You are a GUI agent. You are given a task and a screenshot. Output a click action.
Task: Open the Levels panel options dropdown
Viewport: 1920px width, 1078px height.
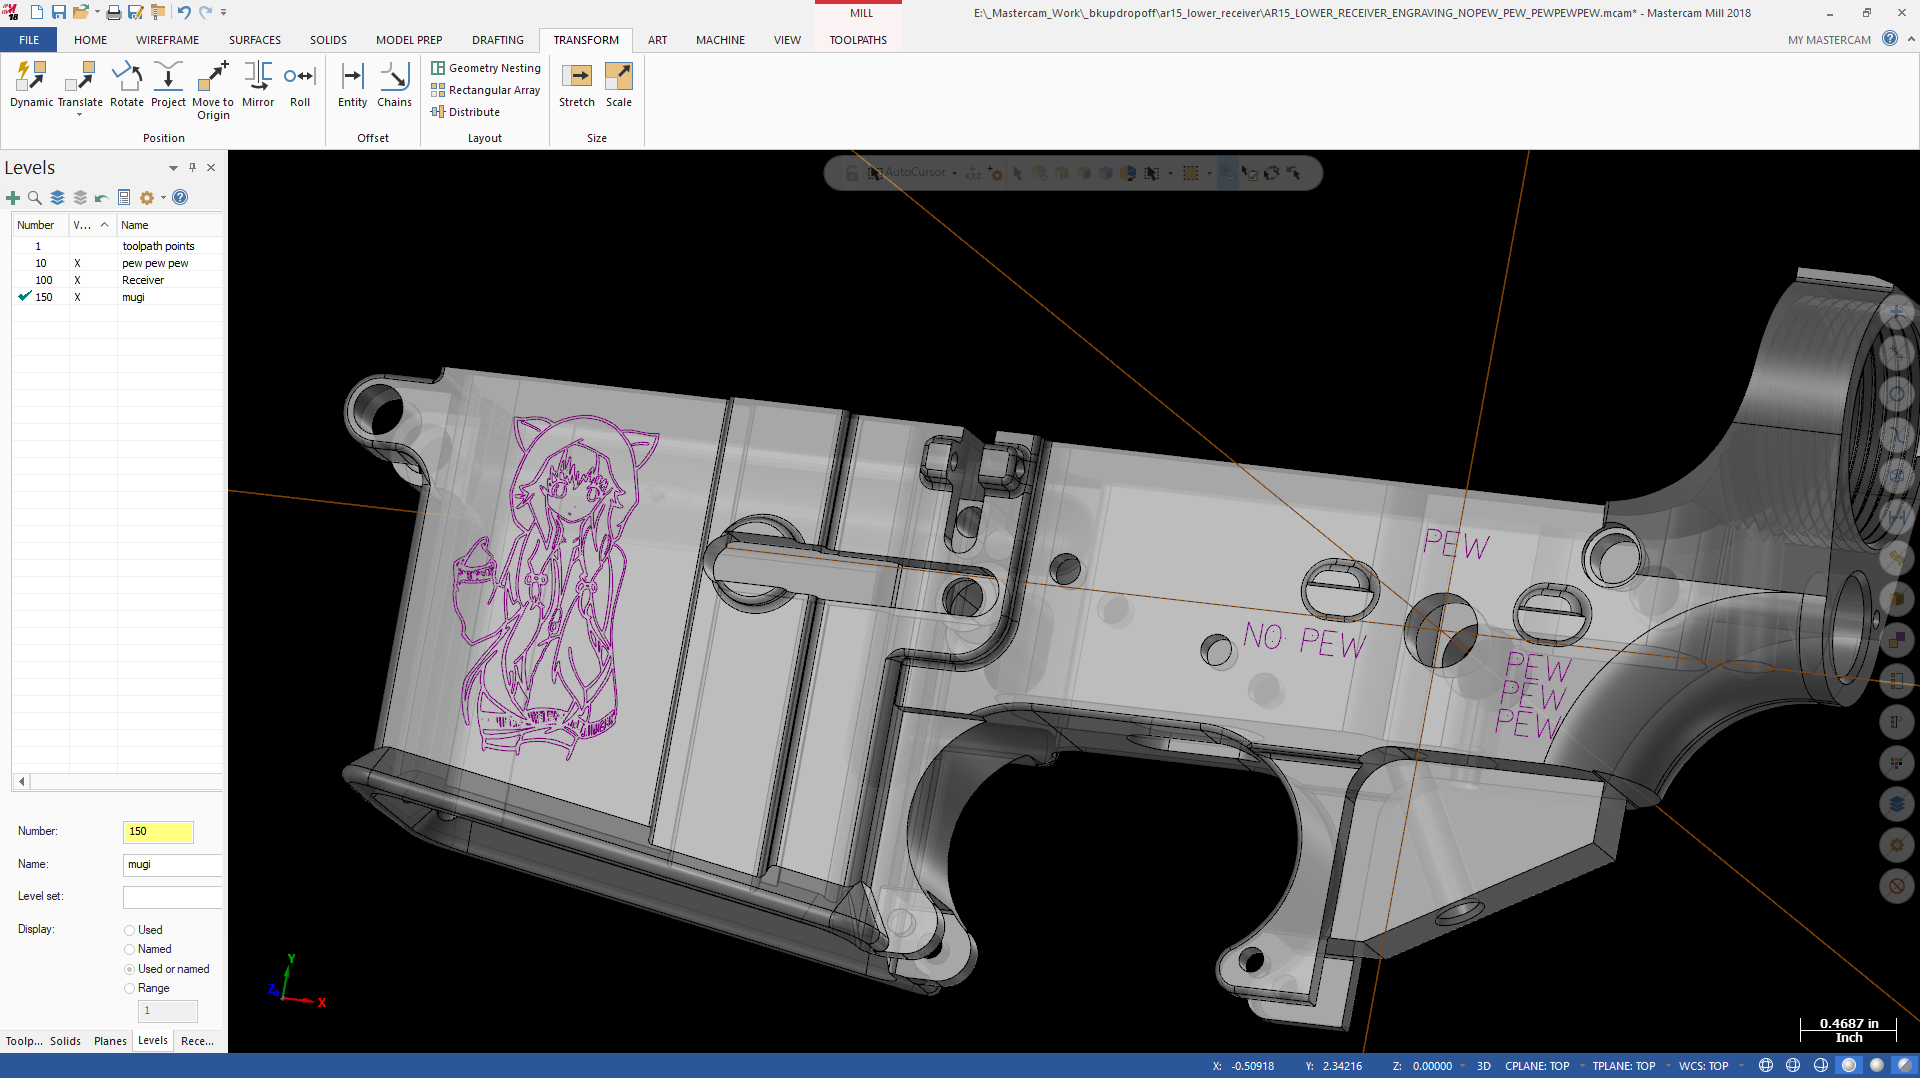click(x=173, y=168)
